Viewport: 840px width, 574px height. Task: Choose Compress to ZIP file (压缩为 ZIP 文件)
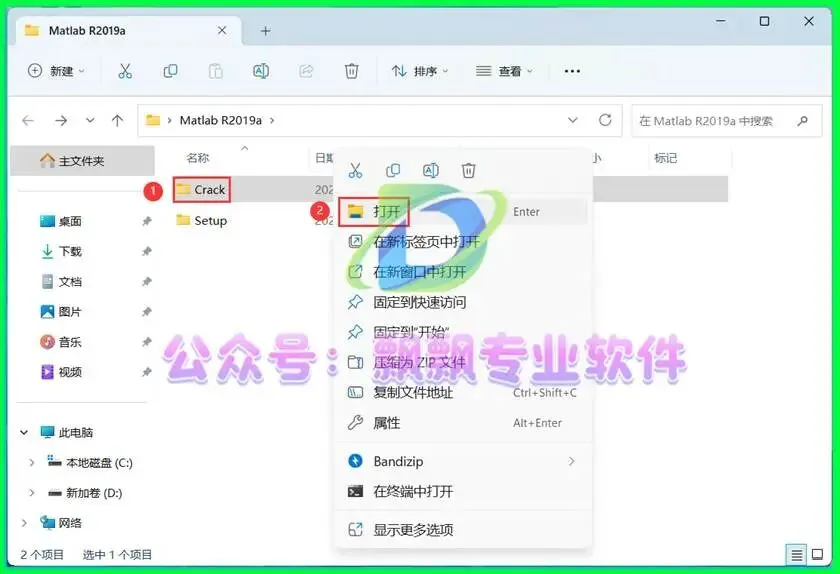463,362
